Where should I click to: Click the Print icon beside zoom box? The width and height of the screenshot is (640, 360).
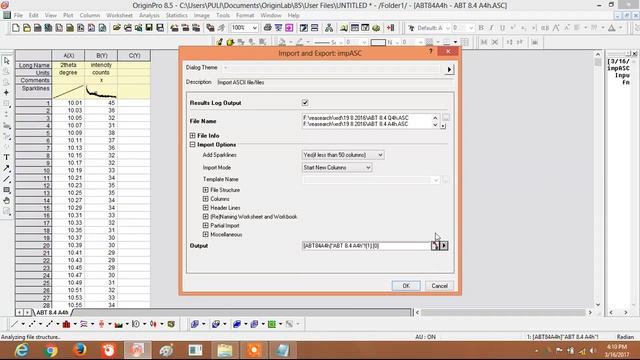267,28
